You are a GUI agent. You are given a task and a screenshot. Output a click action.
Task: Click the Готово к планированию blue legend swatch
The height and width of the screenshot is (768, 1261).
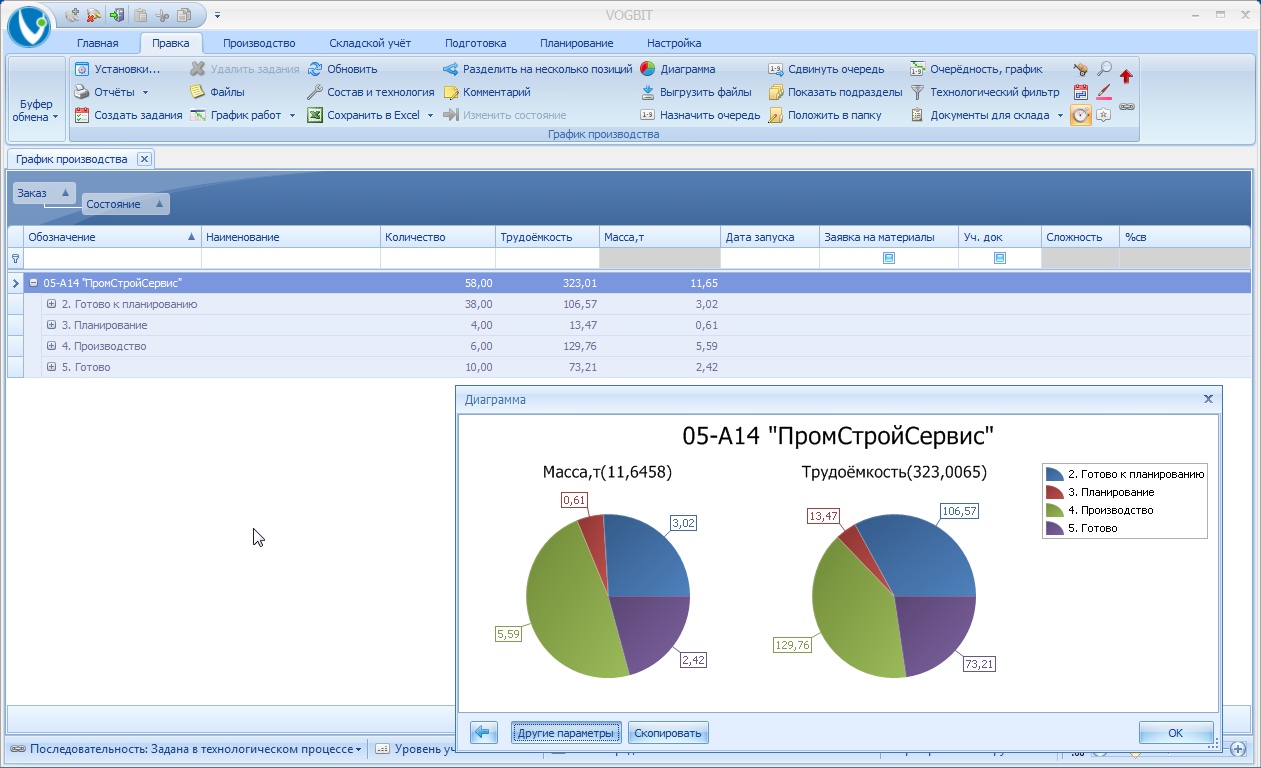point(1055,474)
